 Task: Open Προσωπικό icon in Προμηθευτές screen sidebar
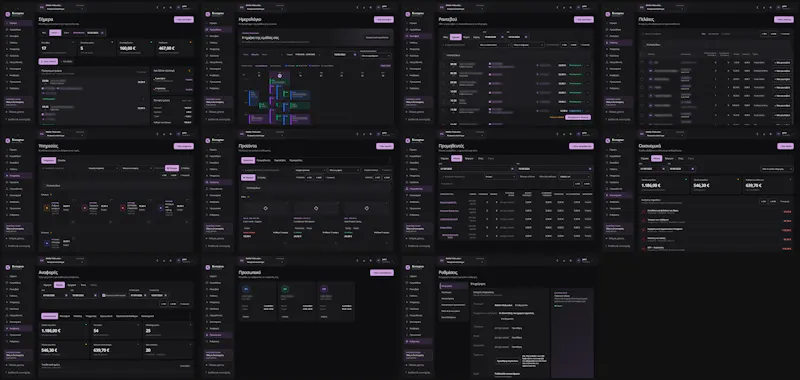coord(408,208)
